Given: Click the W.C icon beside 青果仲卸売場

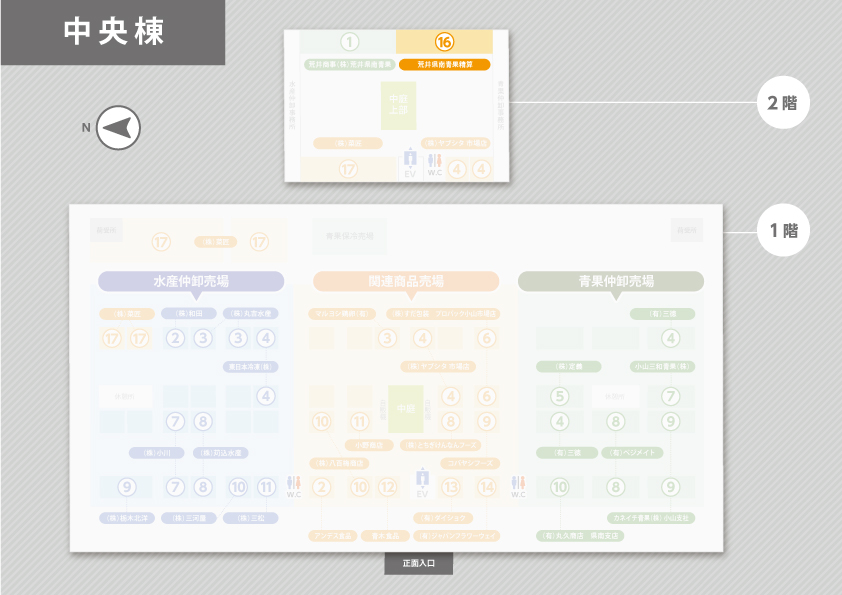Looking at the screenshot, I should pos(518,486).
